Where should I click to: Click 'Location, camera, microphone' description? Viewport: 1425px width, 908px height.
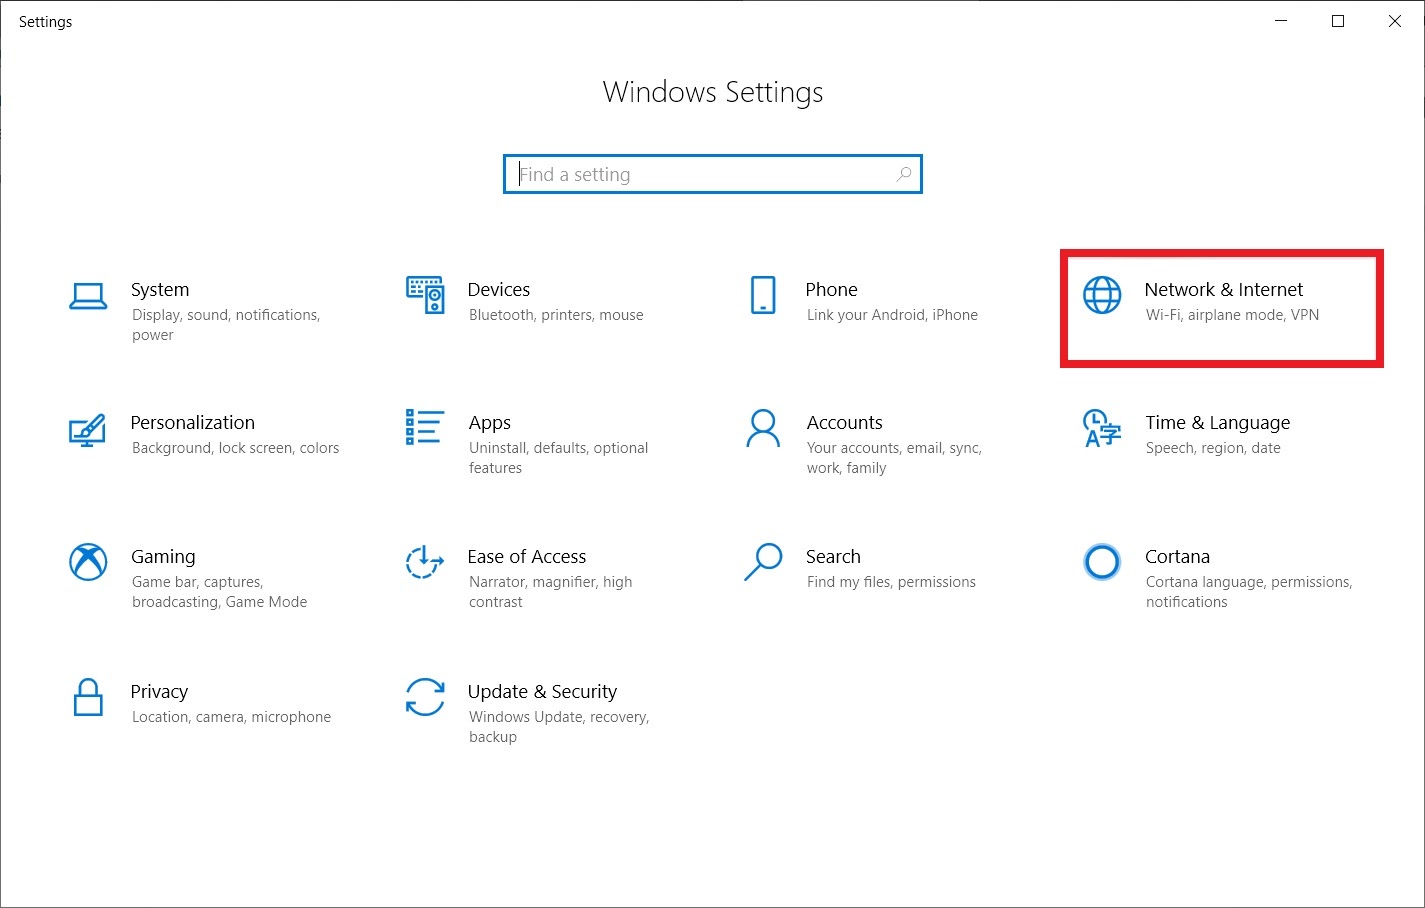pyautogui.click(x=231, y=717)
